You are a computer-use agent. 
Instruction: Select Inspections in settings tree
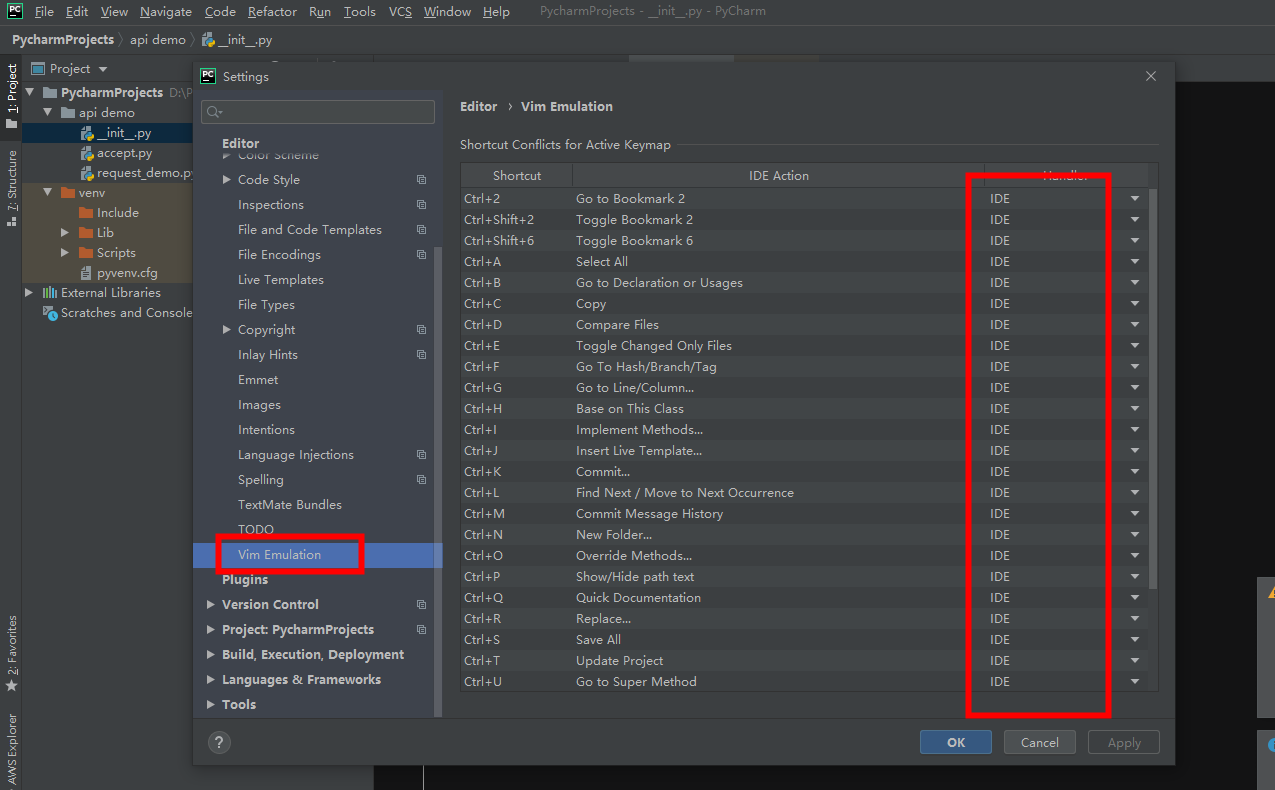[271, 205]
